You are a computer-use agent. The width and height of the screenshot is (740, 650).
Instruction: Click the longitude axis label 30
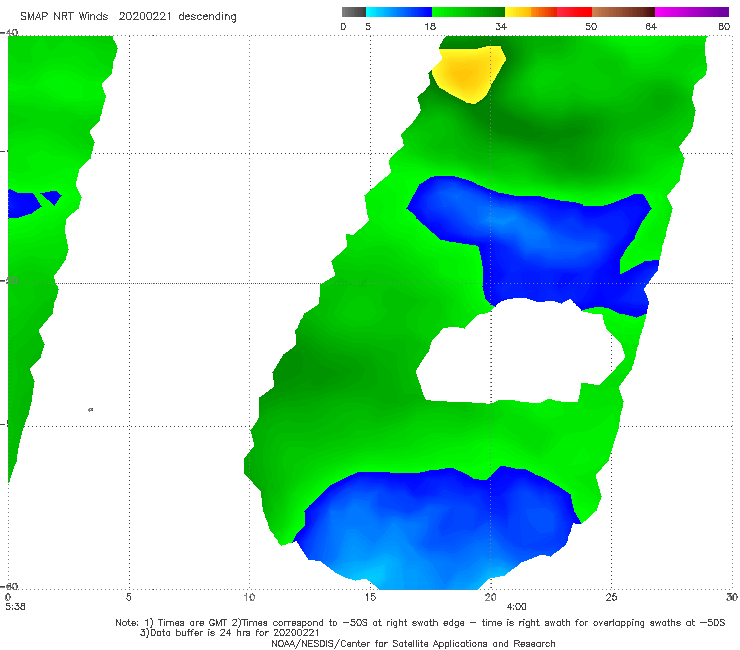(732, 597)
